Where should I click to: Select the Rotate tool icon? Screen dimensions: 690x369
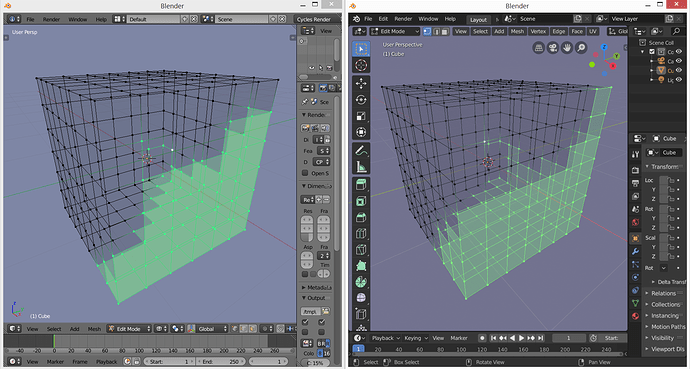pyautogui.click(x=361, y=100)
